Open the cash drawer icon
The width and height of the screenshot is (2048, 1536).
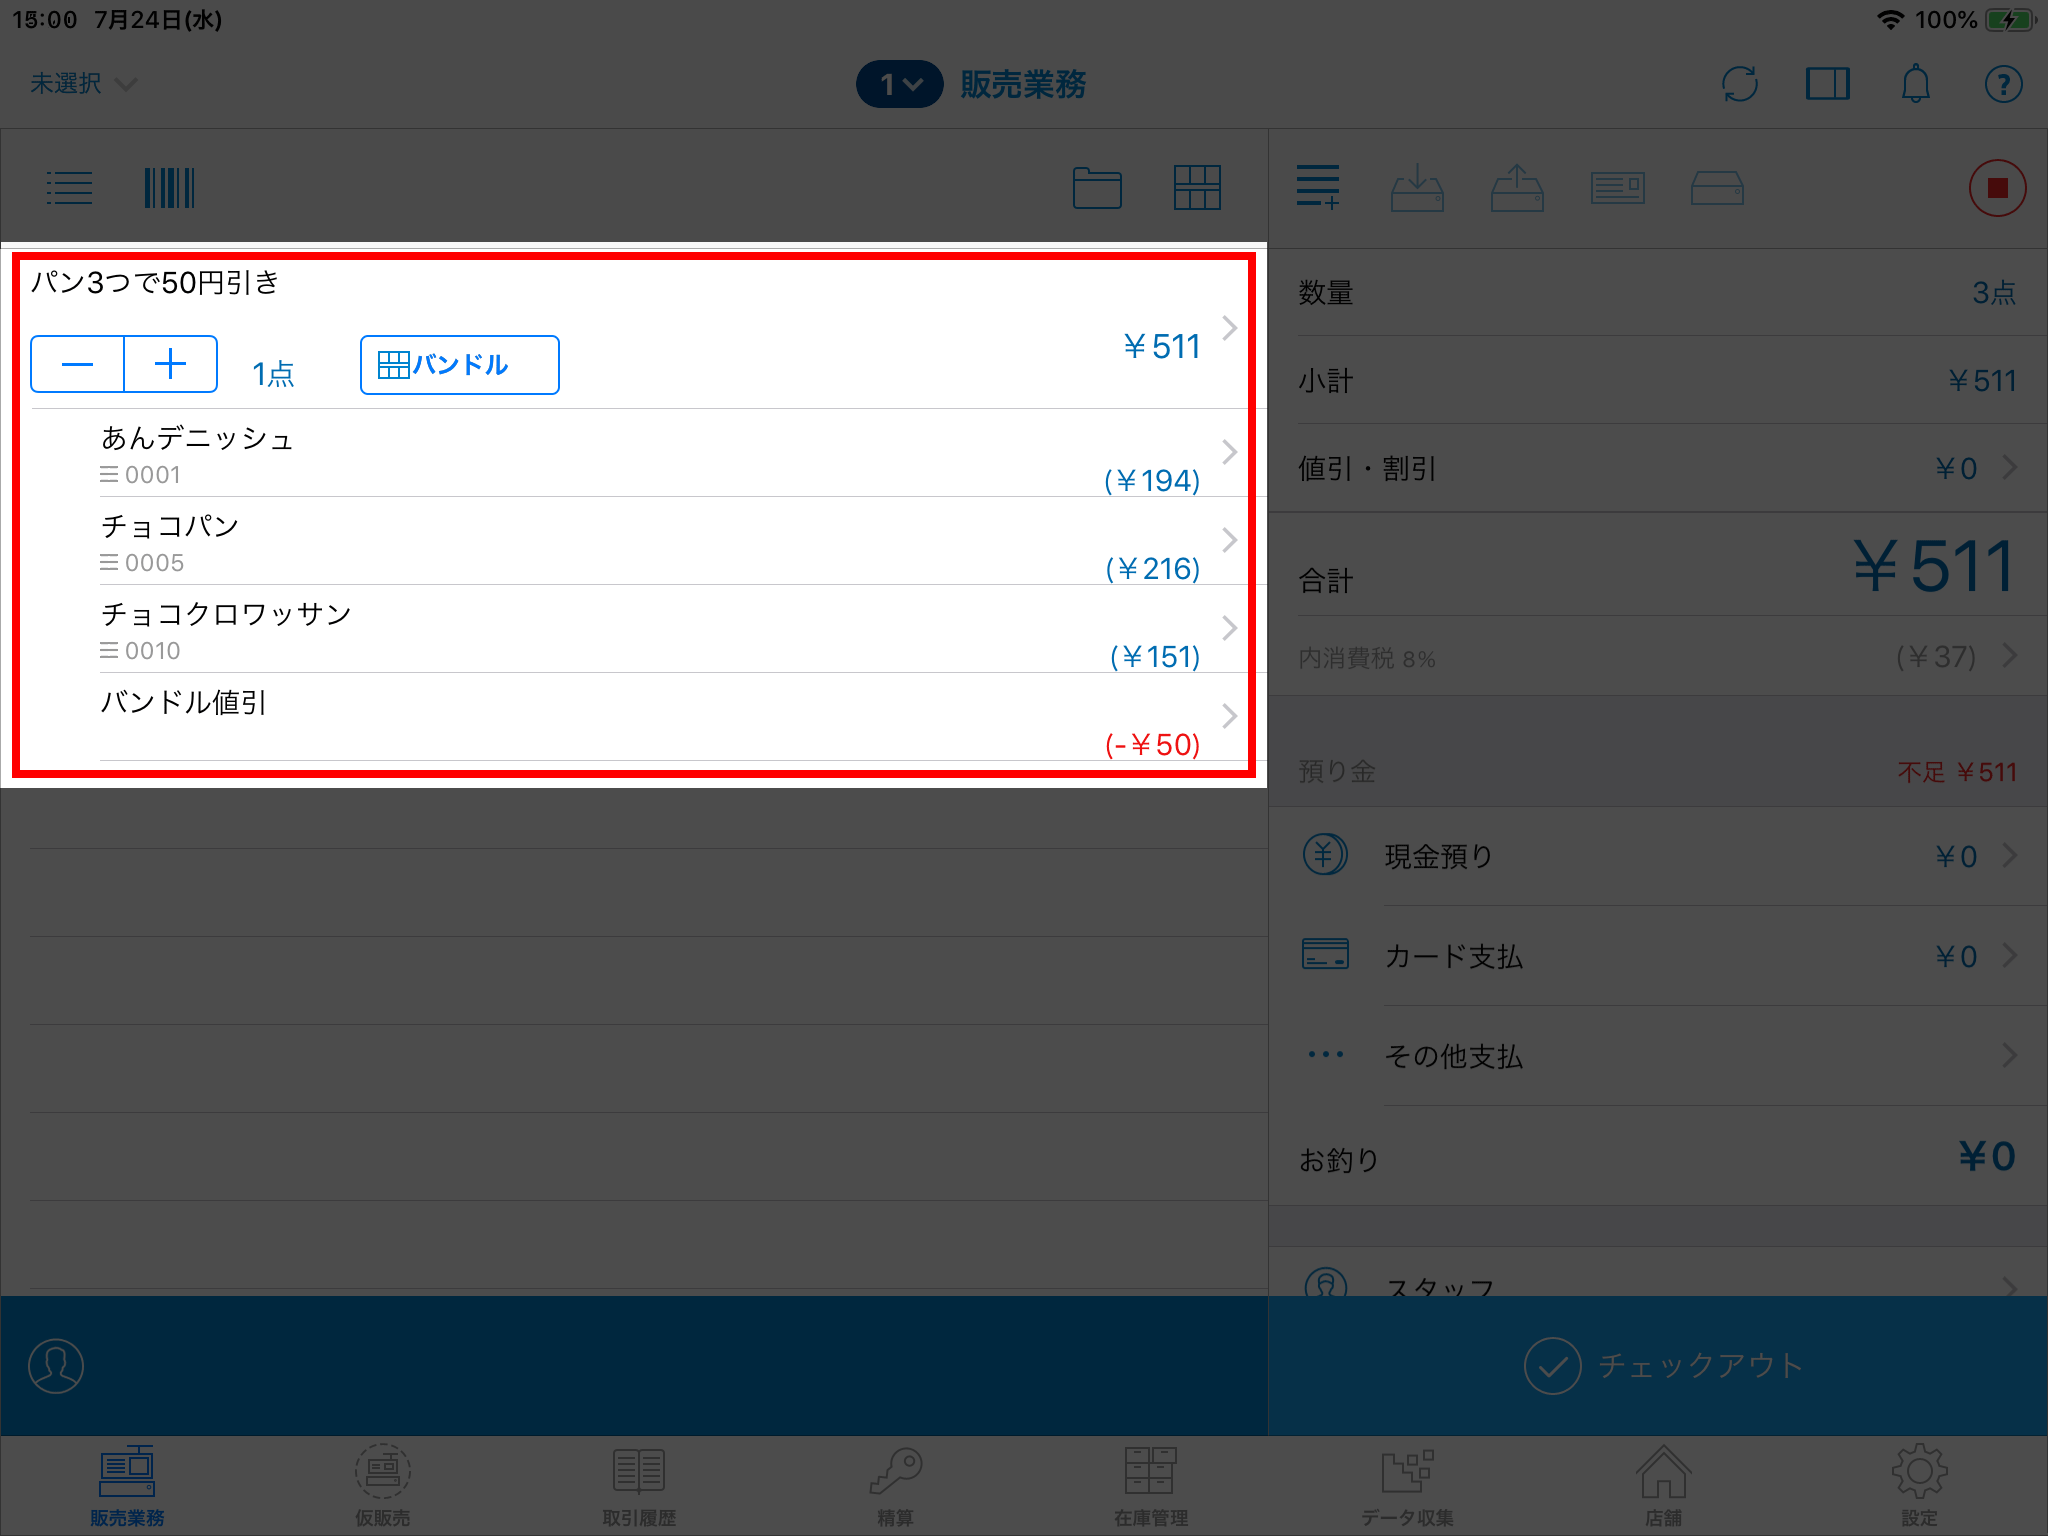tap(1717, 188)
